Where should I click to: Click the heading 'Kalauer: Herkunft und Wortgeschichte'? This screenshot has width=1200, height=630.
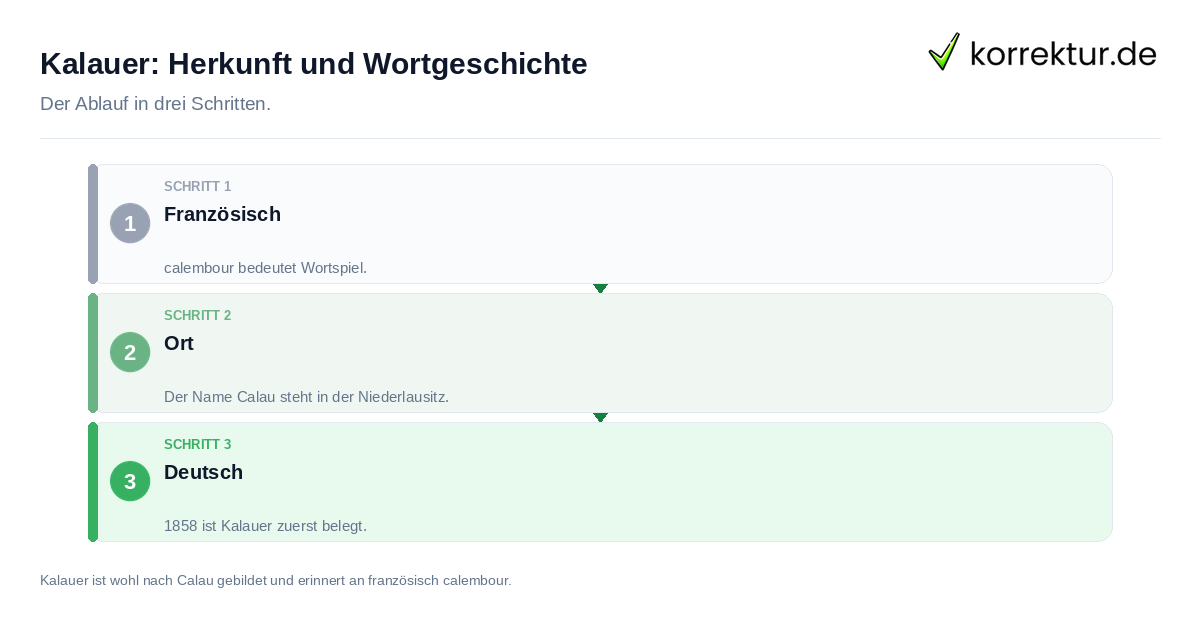(x=314, y=64)
